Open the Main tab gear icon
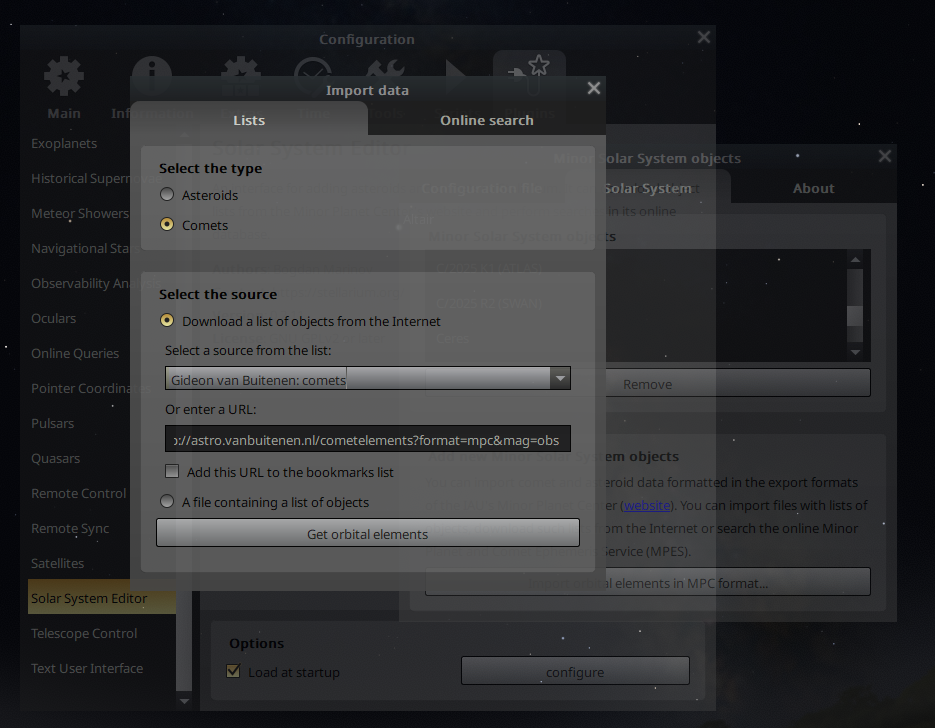 [x=64, y=76]
